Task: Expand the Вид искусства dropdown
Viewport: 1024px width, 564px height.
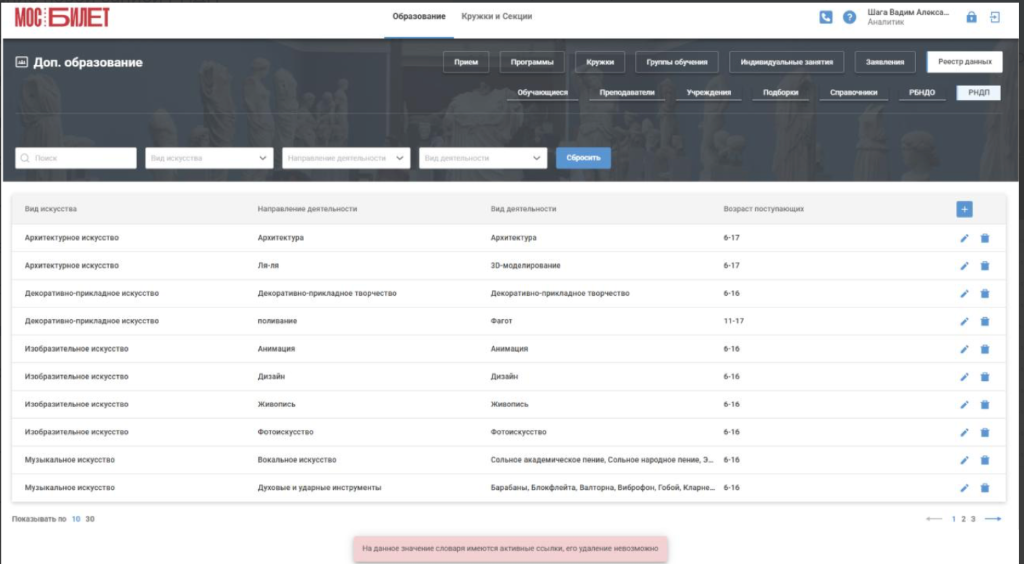Action: 209,158
